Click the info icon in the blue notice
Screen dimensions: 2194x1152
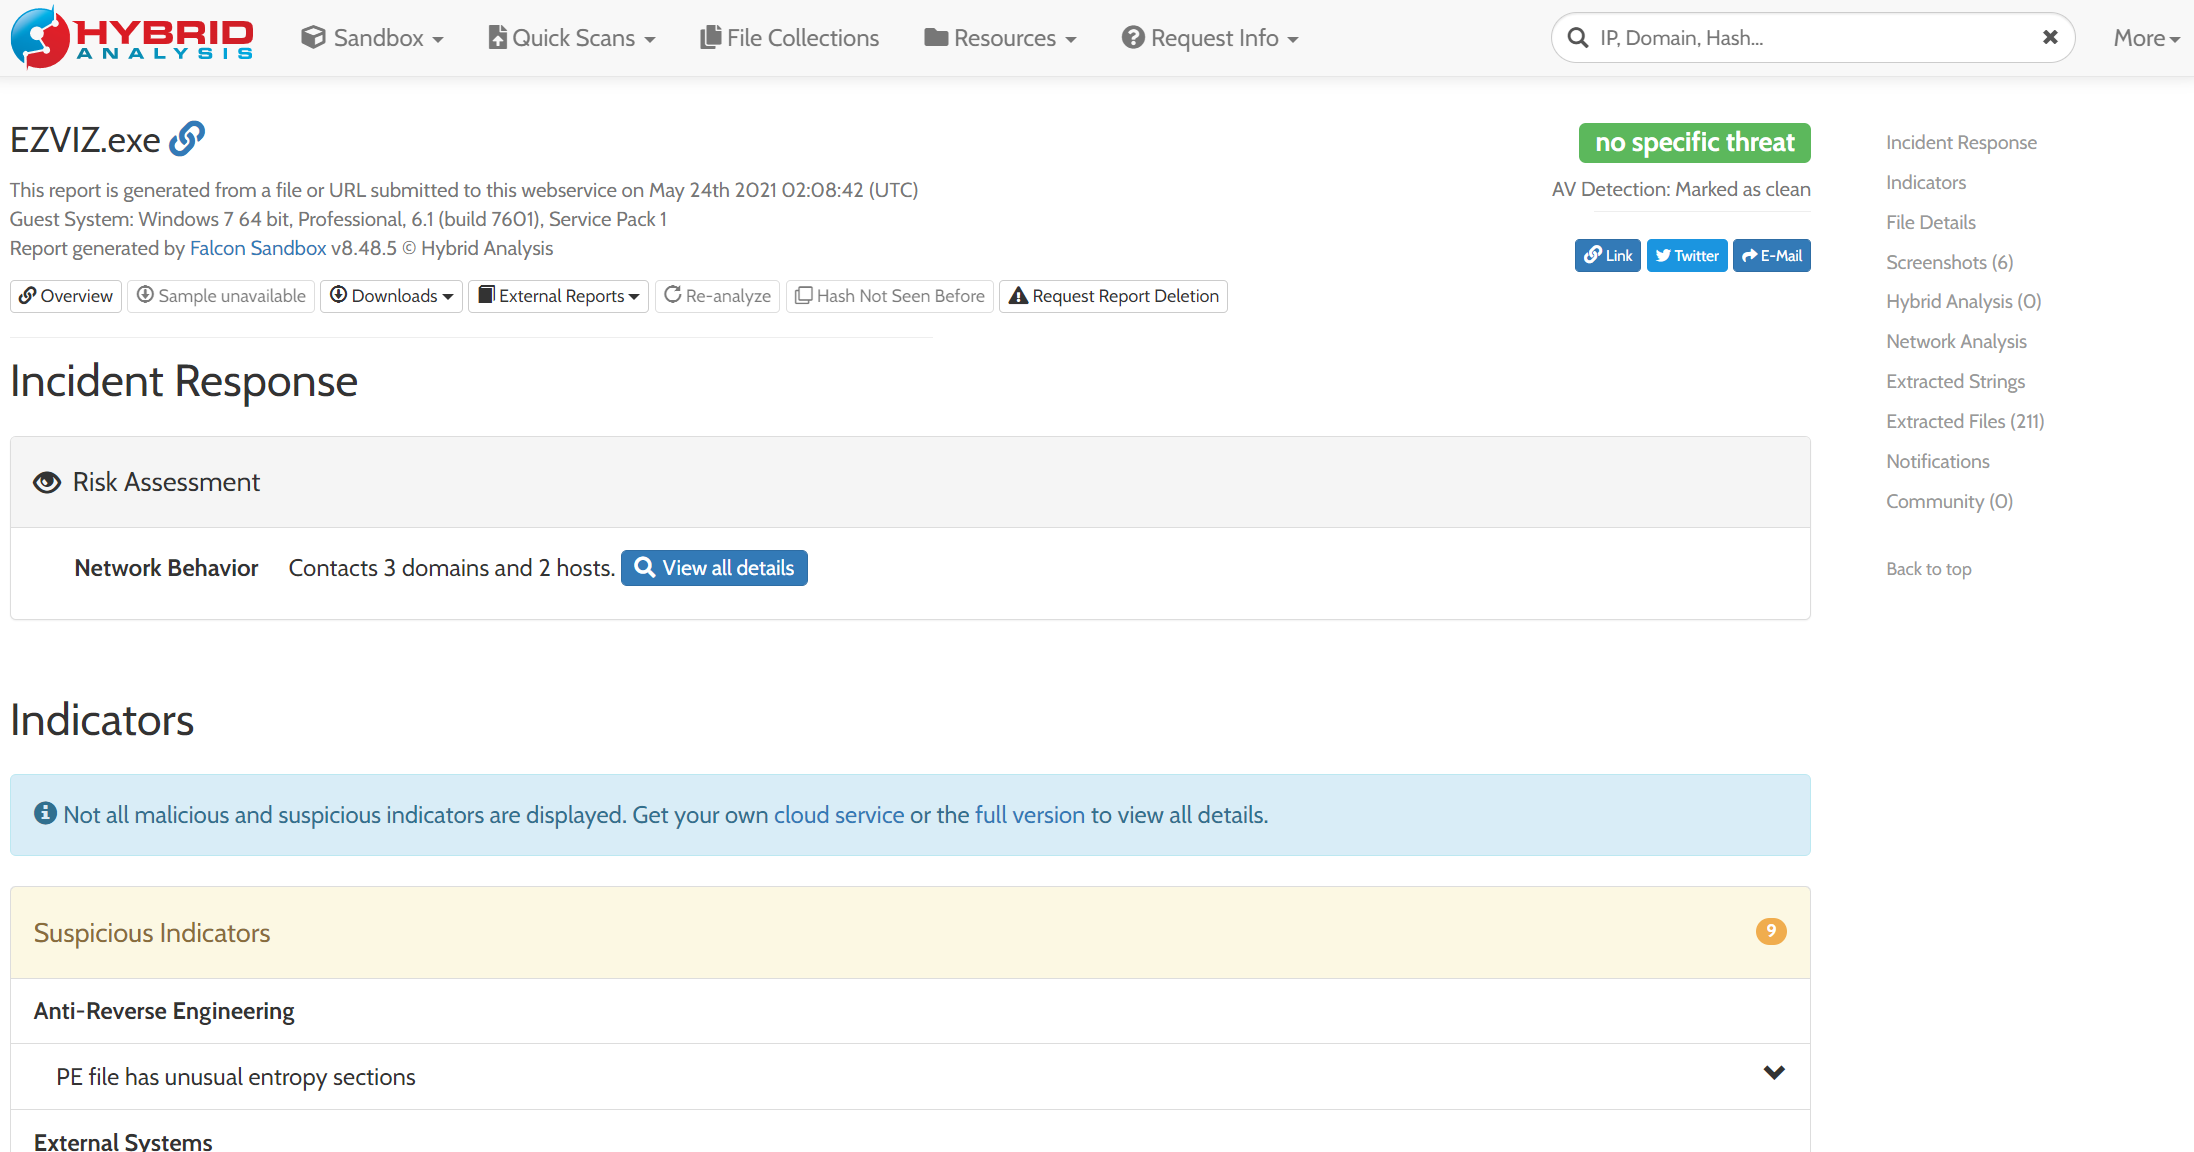[45, 813]
